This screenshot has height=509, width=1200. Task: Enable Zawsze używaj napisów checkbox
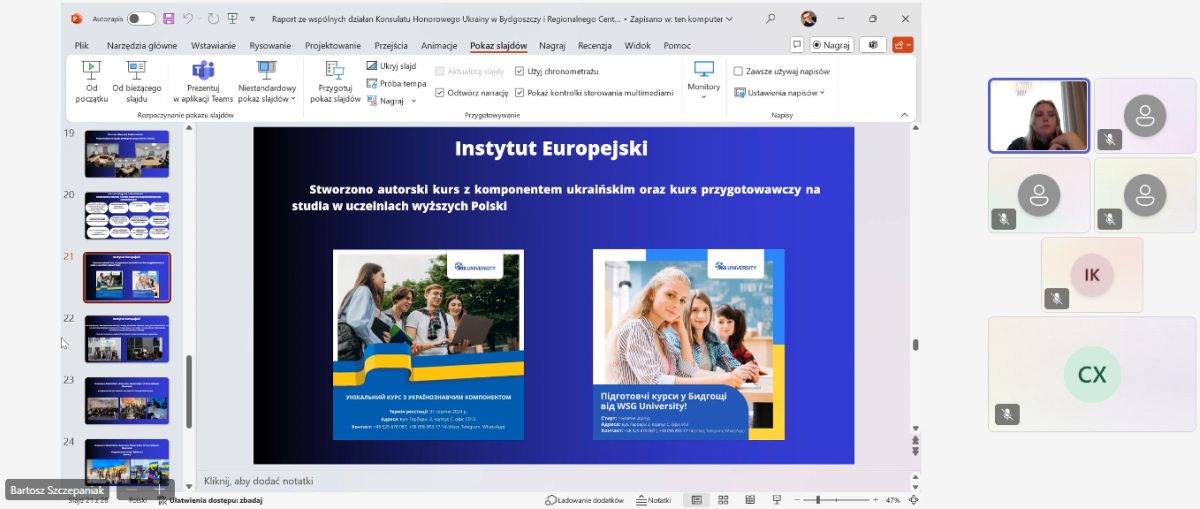[x=738, y=71]
